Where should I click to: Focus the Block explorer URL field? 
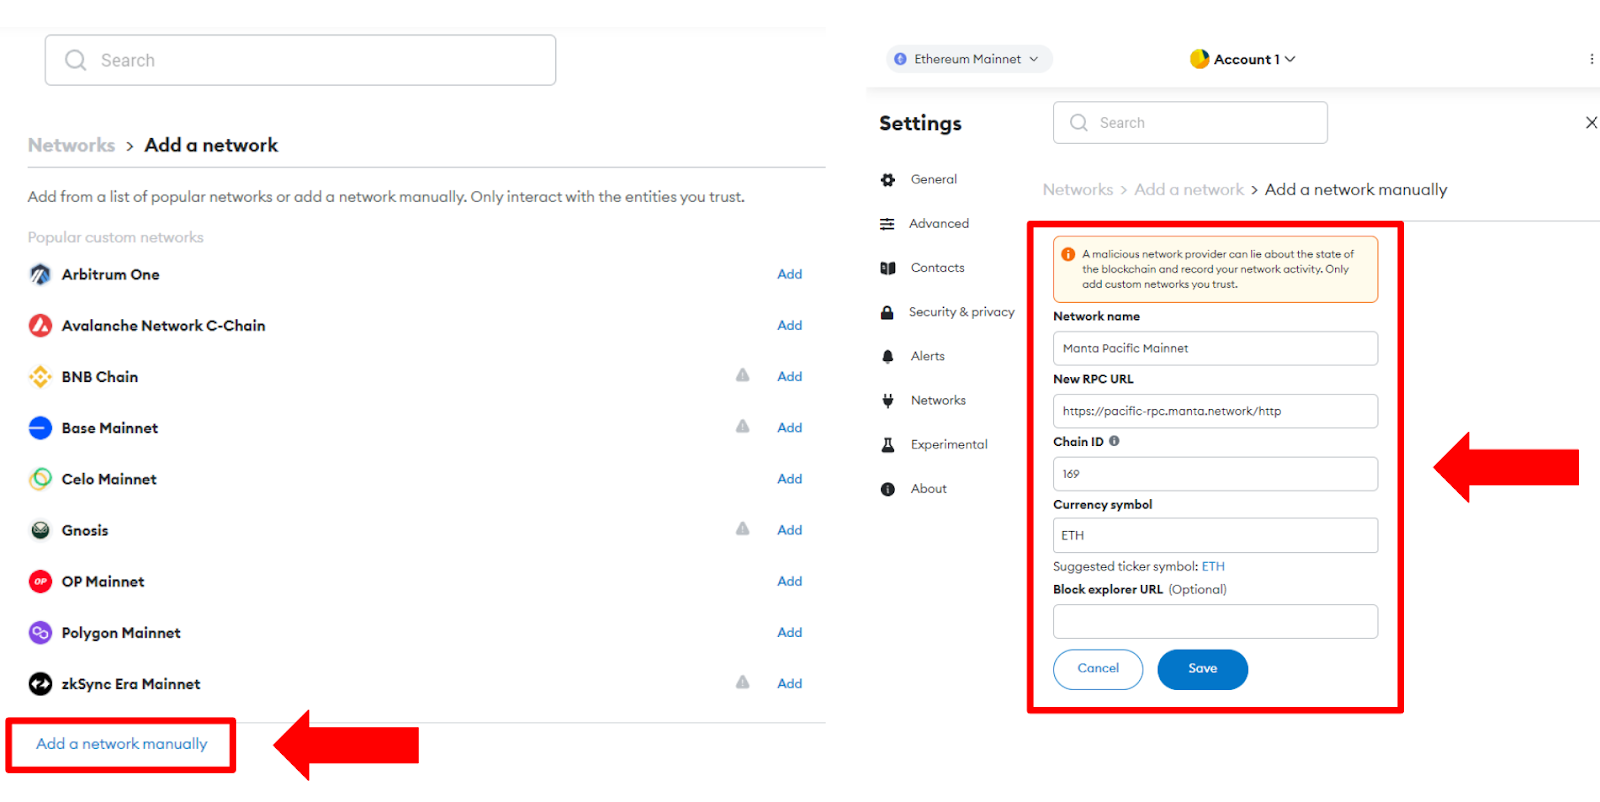tap(1215, 621)
